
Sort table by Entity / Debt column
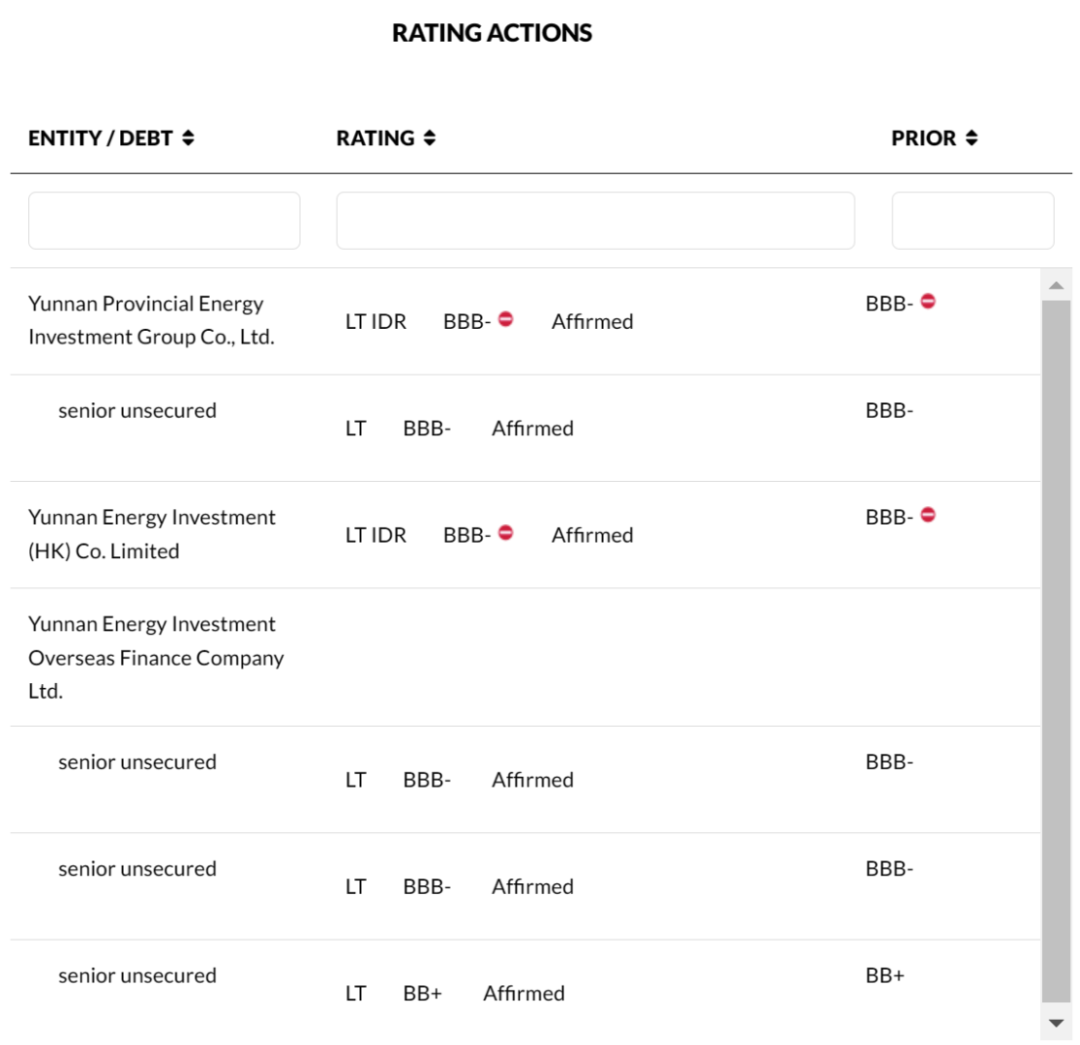188,139
